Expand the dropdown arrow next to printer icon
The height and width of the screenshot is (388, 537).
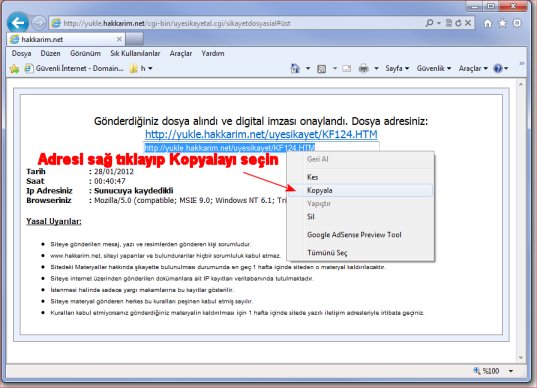376,68
